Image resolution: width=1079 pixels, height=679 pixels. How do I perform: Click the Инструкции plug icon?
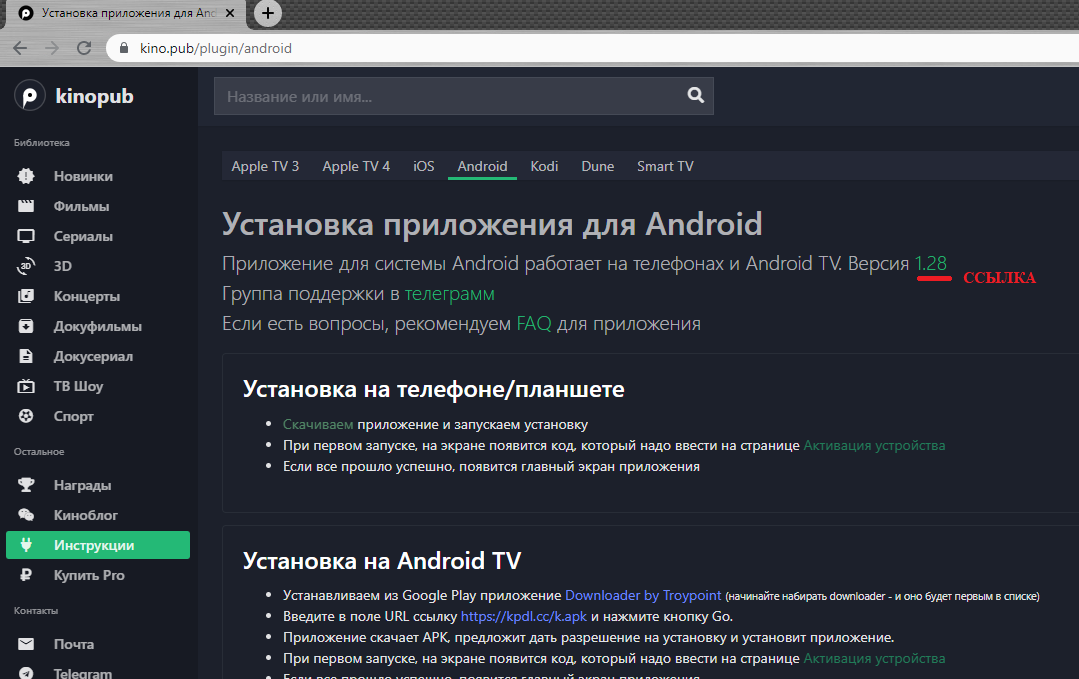[26, 545]
